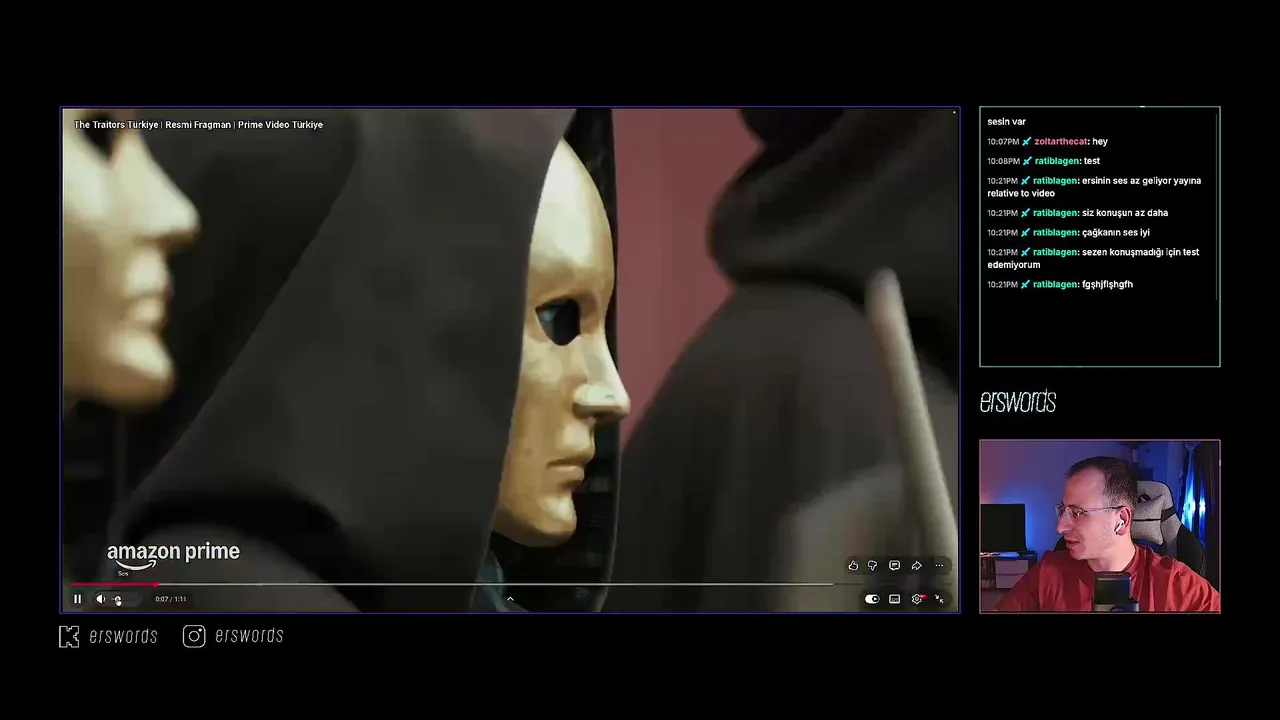Select message "siz konuşun az daha"
Screen dimensions: 1280x720
(x=1077, y=213)
